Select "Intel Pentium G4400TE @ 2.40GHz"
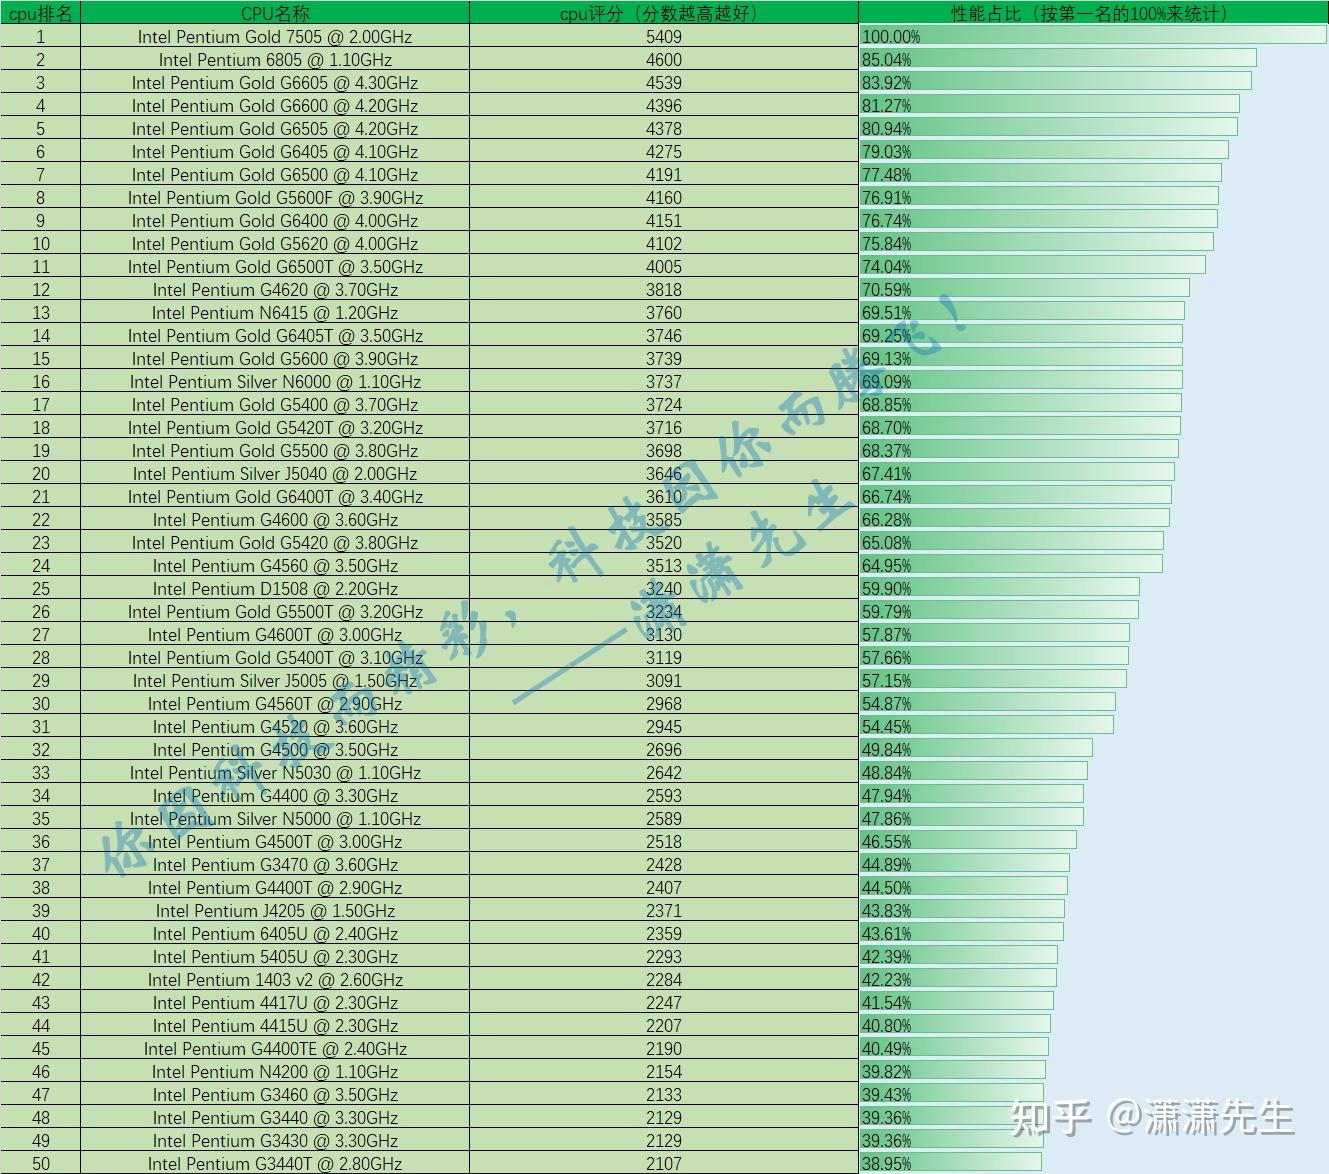This screenshot has width=1329, height=1174. [x=275, y=1048]
